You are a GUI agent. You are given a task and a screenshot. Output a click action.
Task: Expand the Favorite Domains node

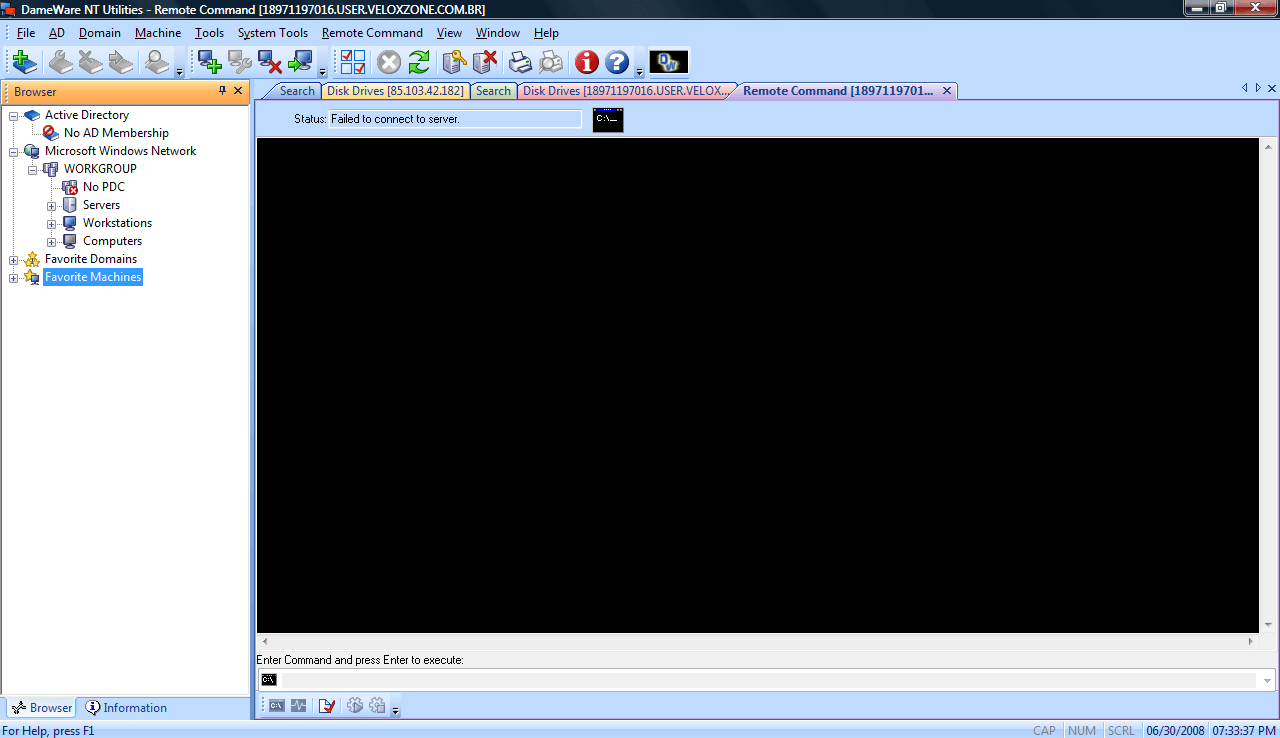coord(14,259)
